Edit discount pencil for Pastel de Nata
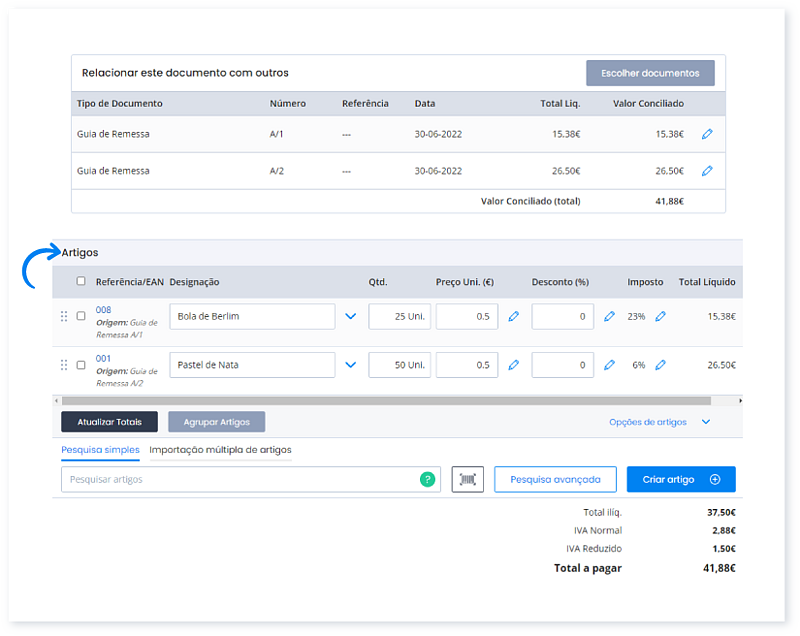The width and height of the screenshot is (800, 636). pos(609,365)
